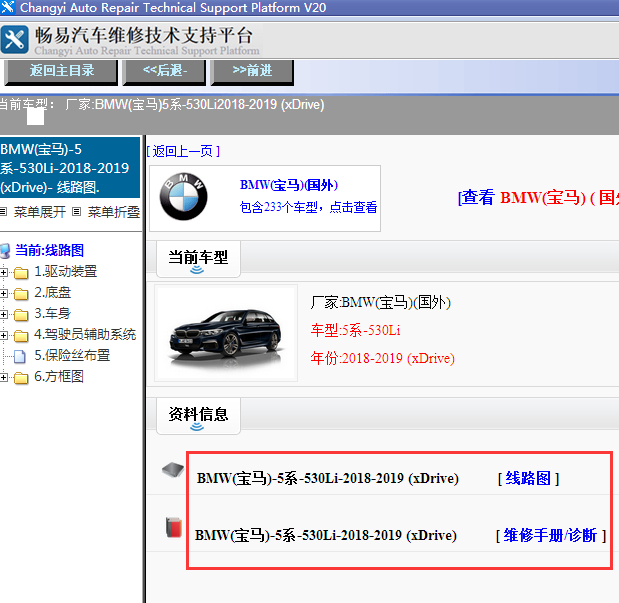Click the BMW roundel logo

click(x=183, y=196)
